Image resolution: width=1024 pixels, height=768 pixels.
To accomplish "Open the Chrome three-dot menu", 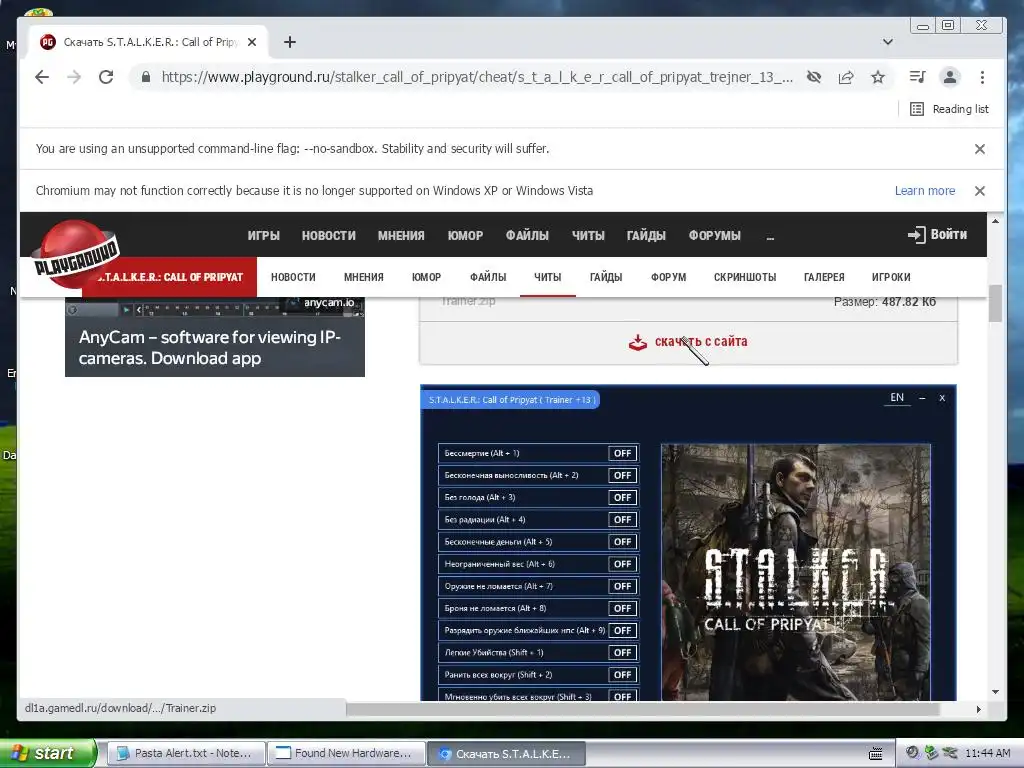I will tap(982, 77).
